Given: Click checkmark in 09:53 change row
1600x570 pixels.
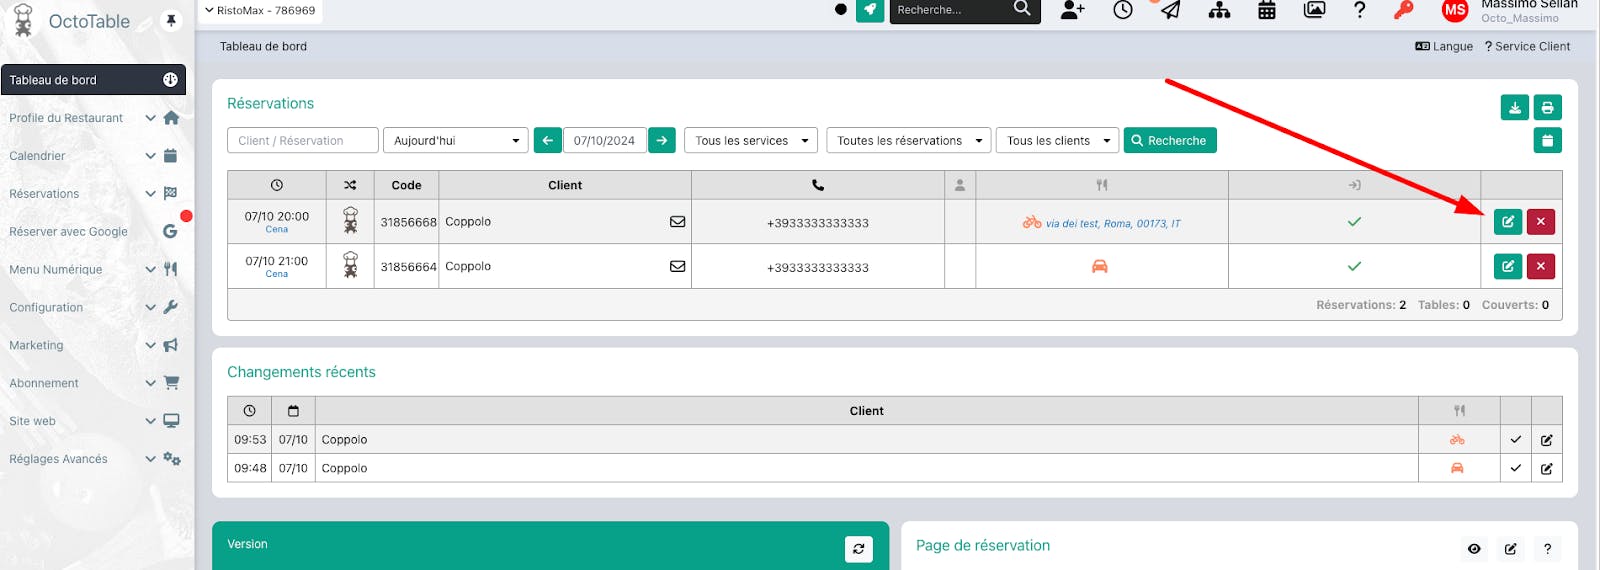Looking at the screenshot, I should click(1515, 440).
